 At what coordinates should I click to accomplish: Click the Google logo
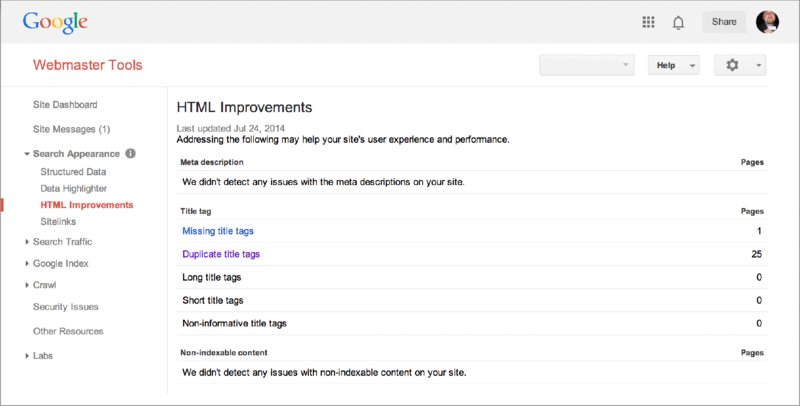coord(55,21)
